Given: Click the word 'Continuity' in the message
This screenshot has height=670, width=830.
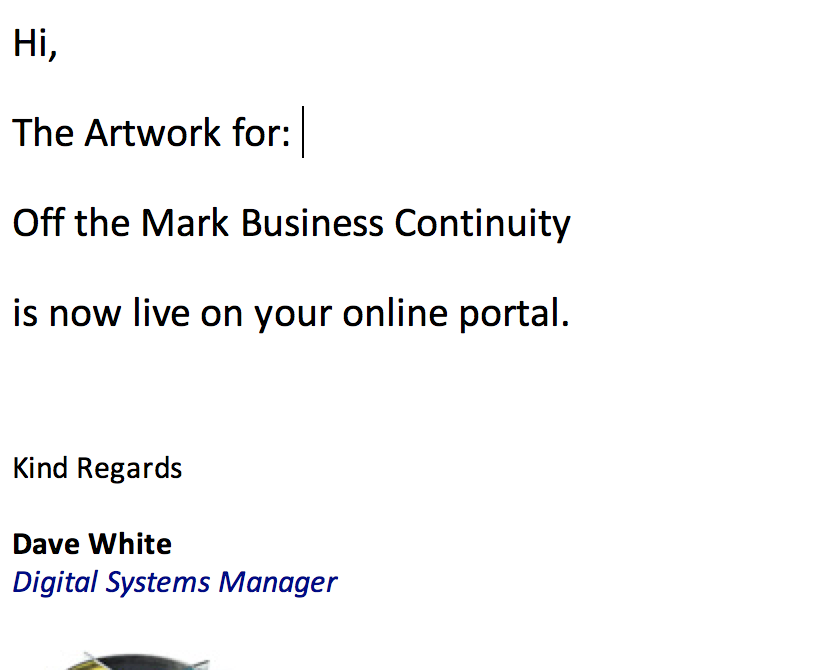Looking at the screenshot, I should click(x=482, y=223).
